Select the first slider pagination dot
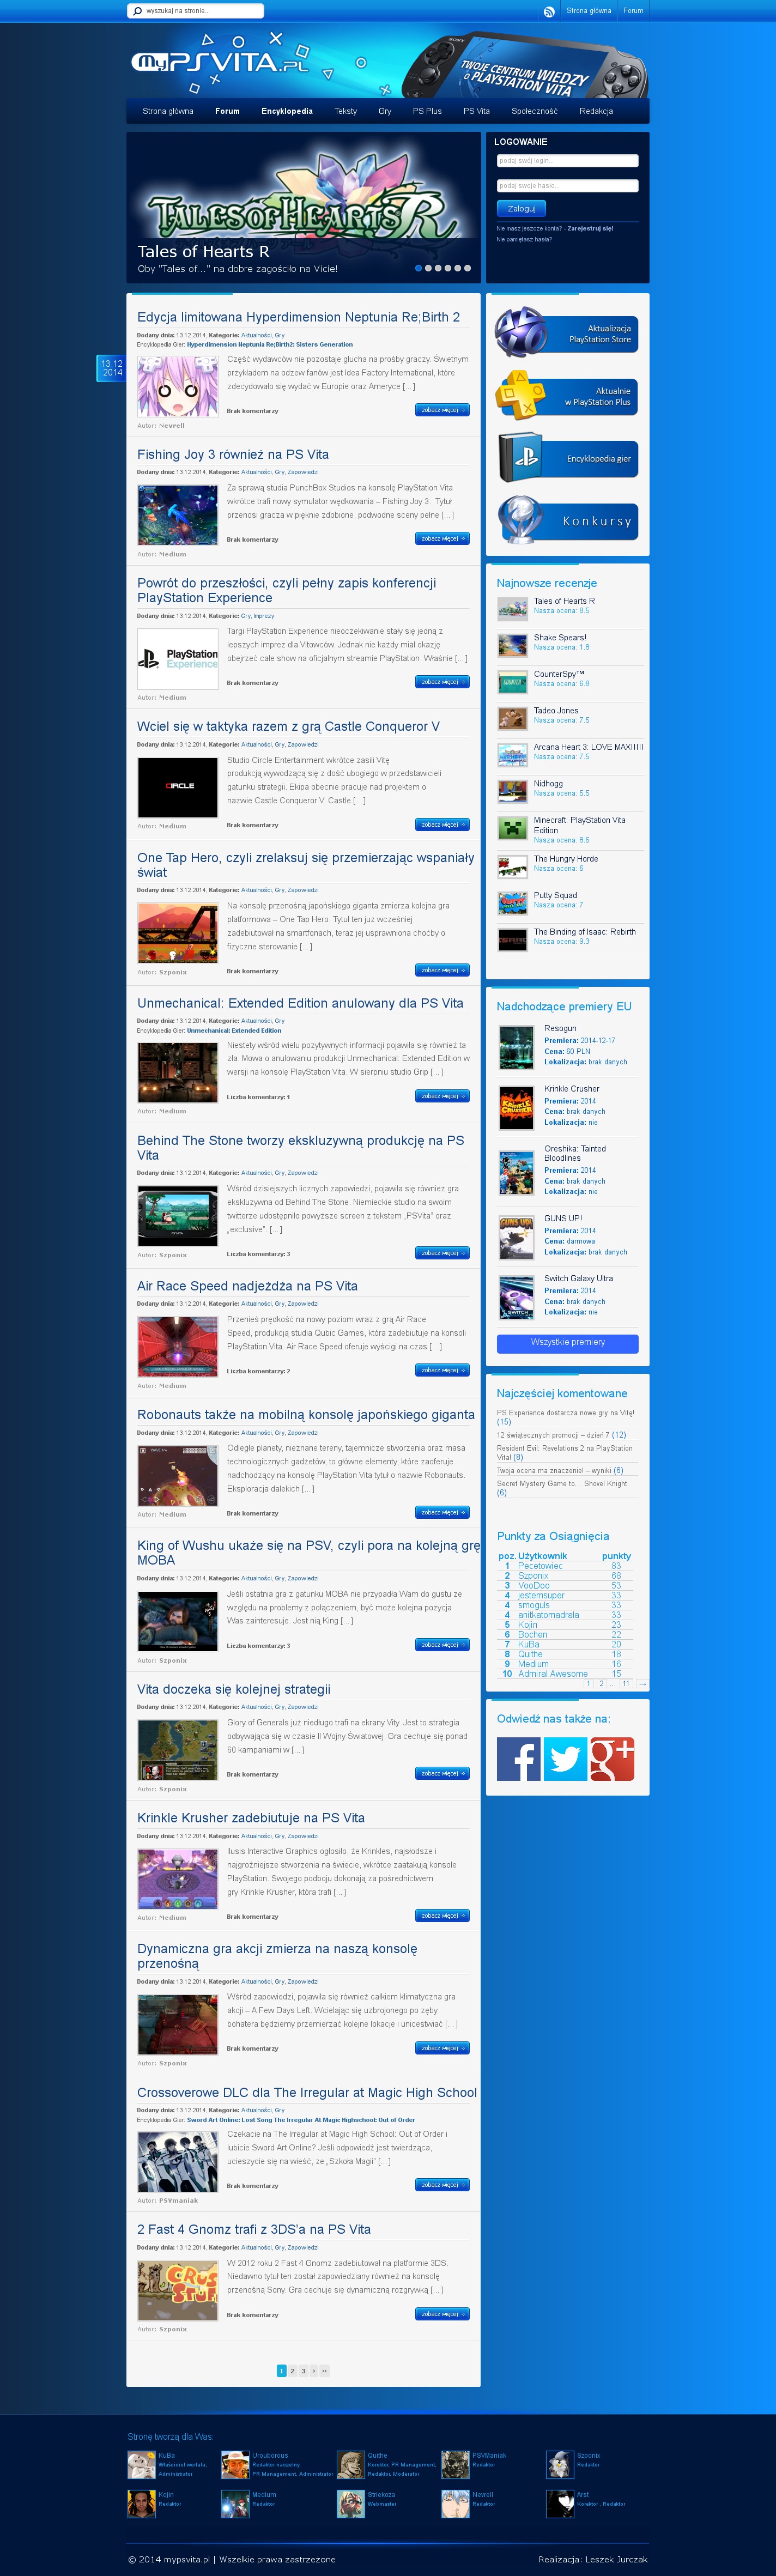Screen dimensions: 776x2576 (x=418, y=268)
